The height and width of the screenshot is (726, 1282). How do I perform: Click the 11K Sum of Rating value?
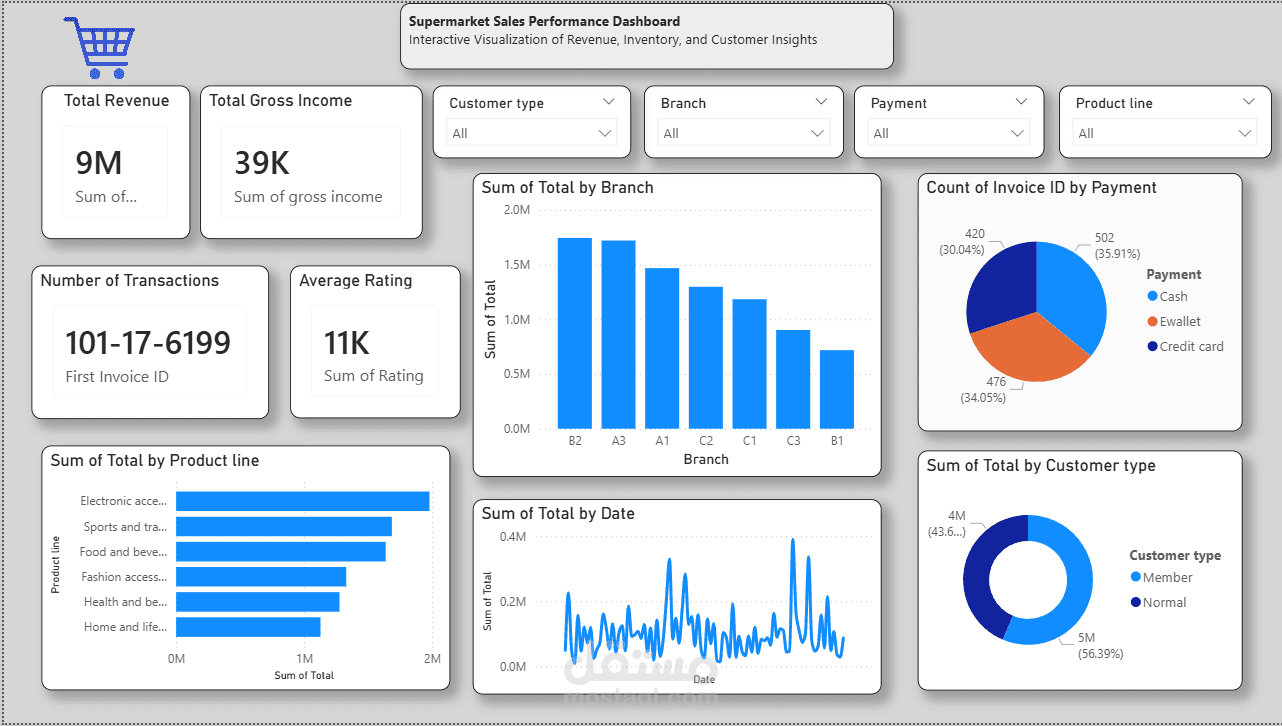click(x=347, y=343)
